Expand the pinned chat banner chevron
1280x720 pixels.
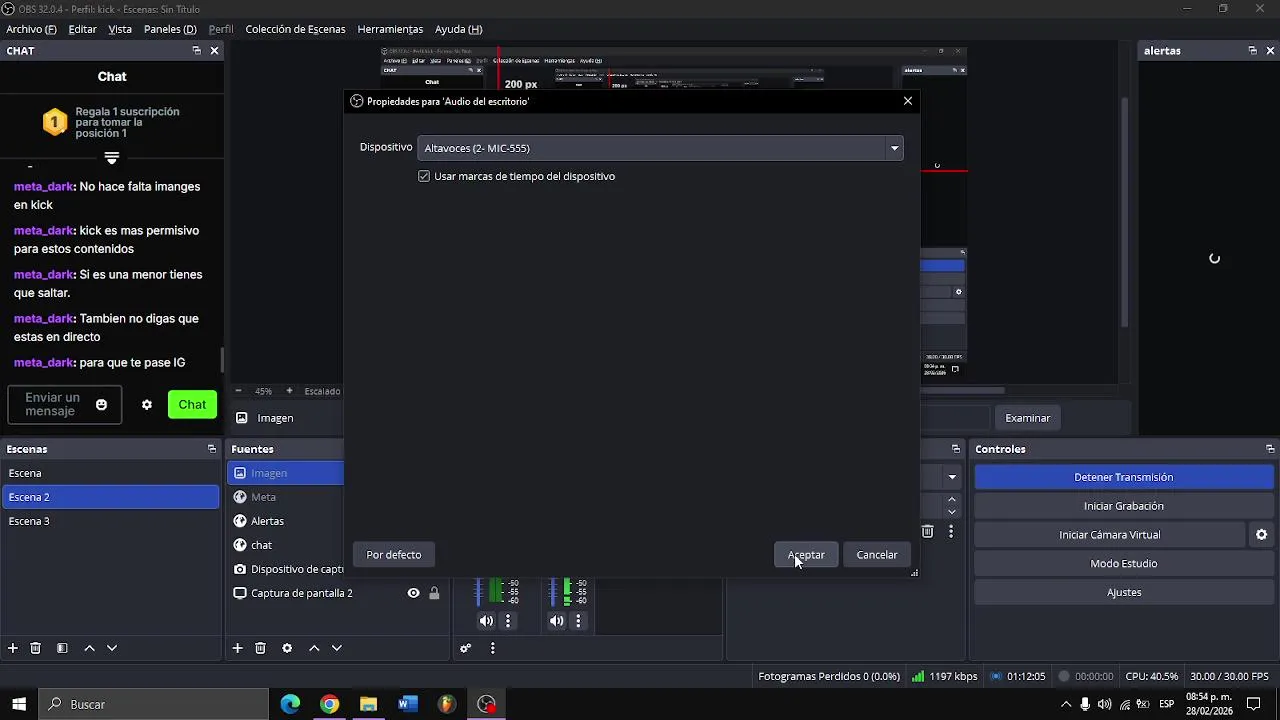[112, 158]
